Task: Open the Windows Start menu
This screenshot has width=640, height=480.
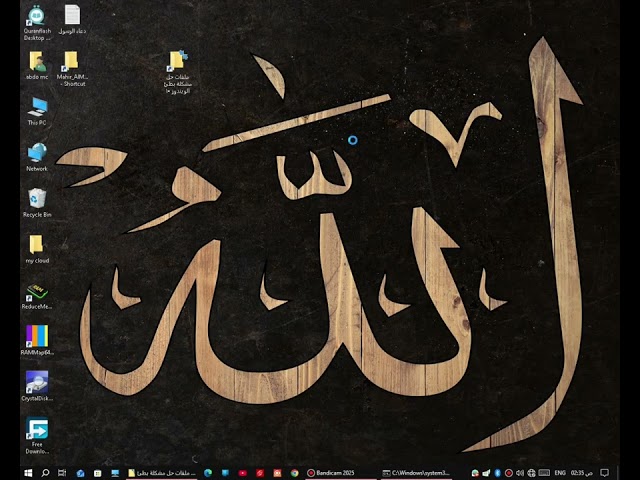Action: (x=28, y=473)
